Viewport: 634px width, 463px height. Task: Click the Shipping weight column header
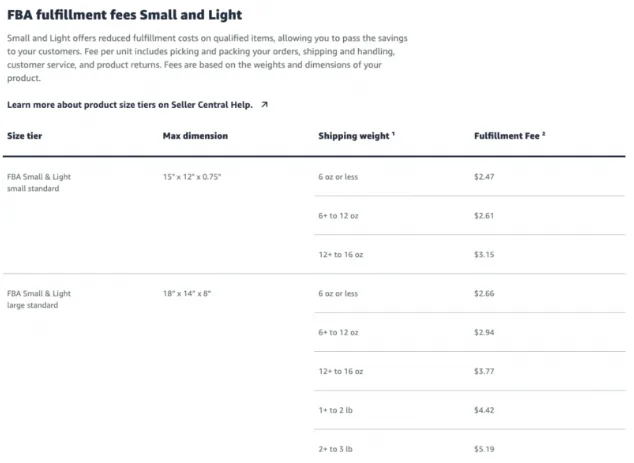coord(354,136)
